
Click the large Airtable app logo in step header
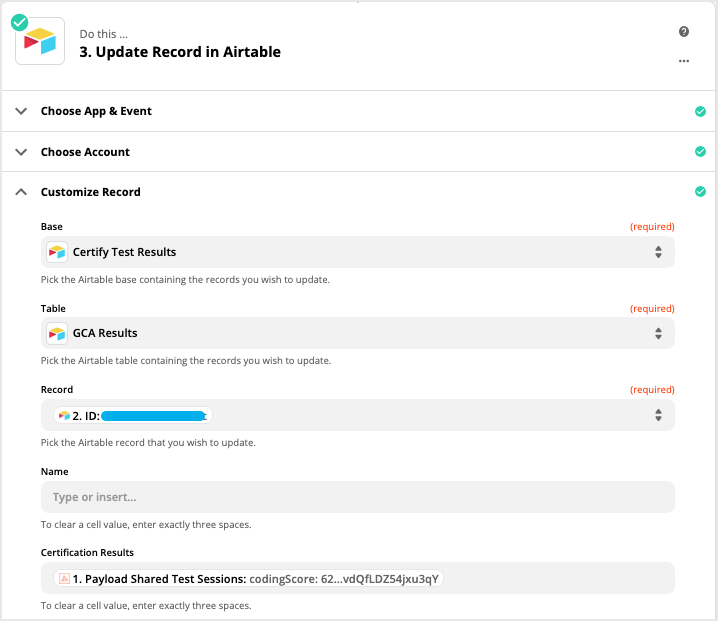pos(40,41)
